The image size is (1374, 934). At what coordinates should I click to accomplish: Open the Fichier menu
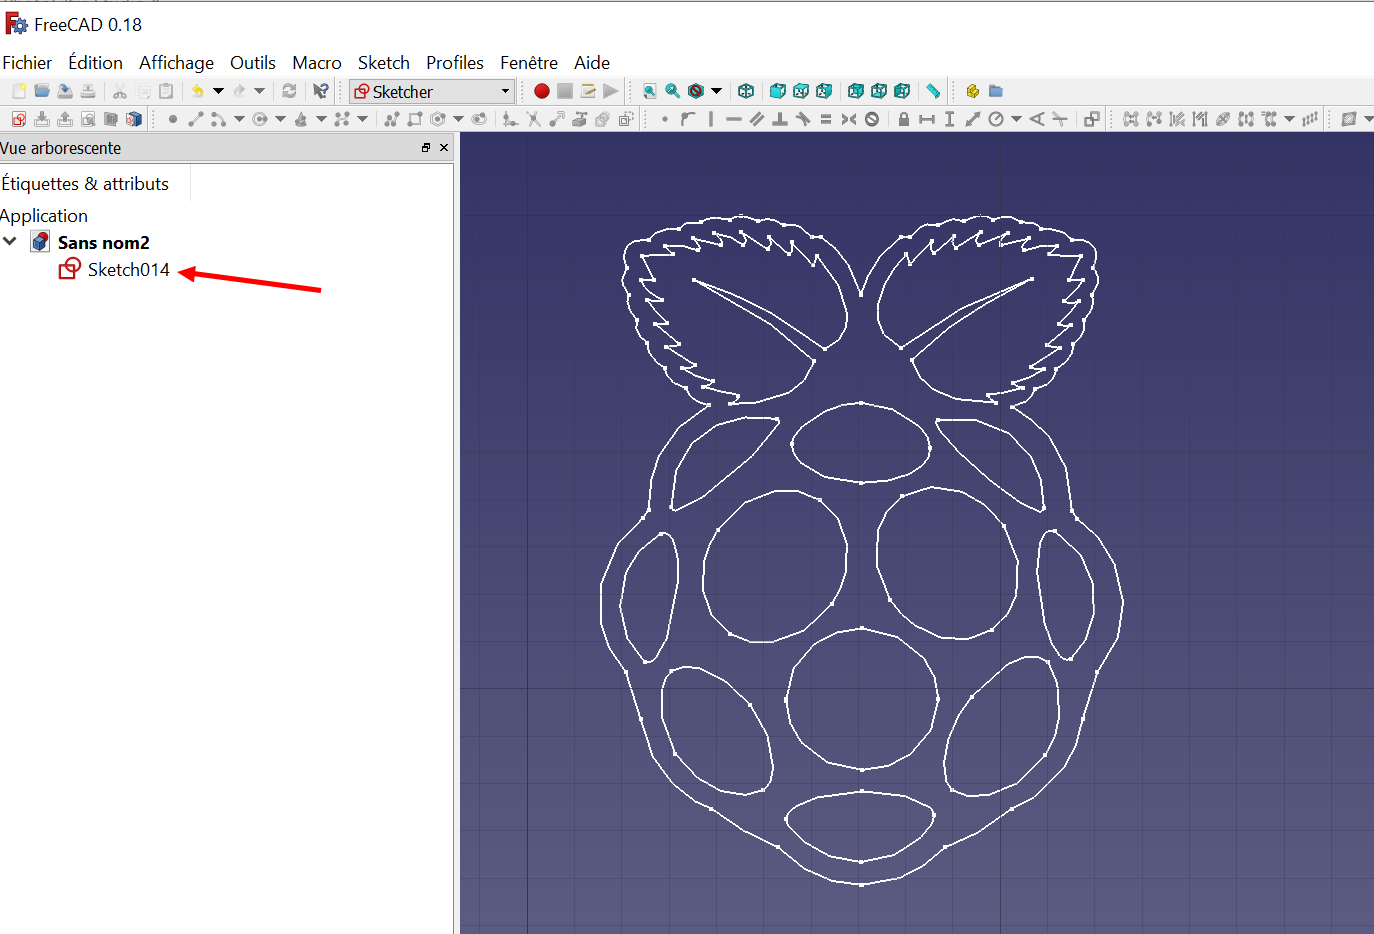27,62
